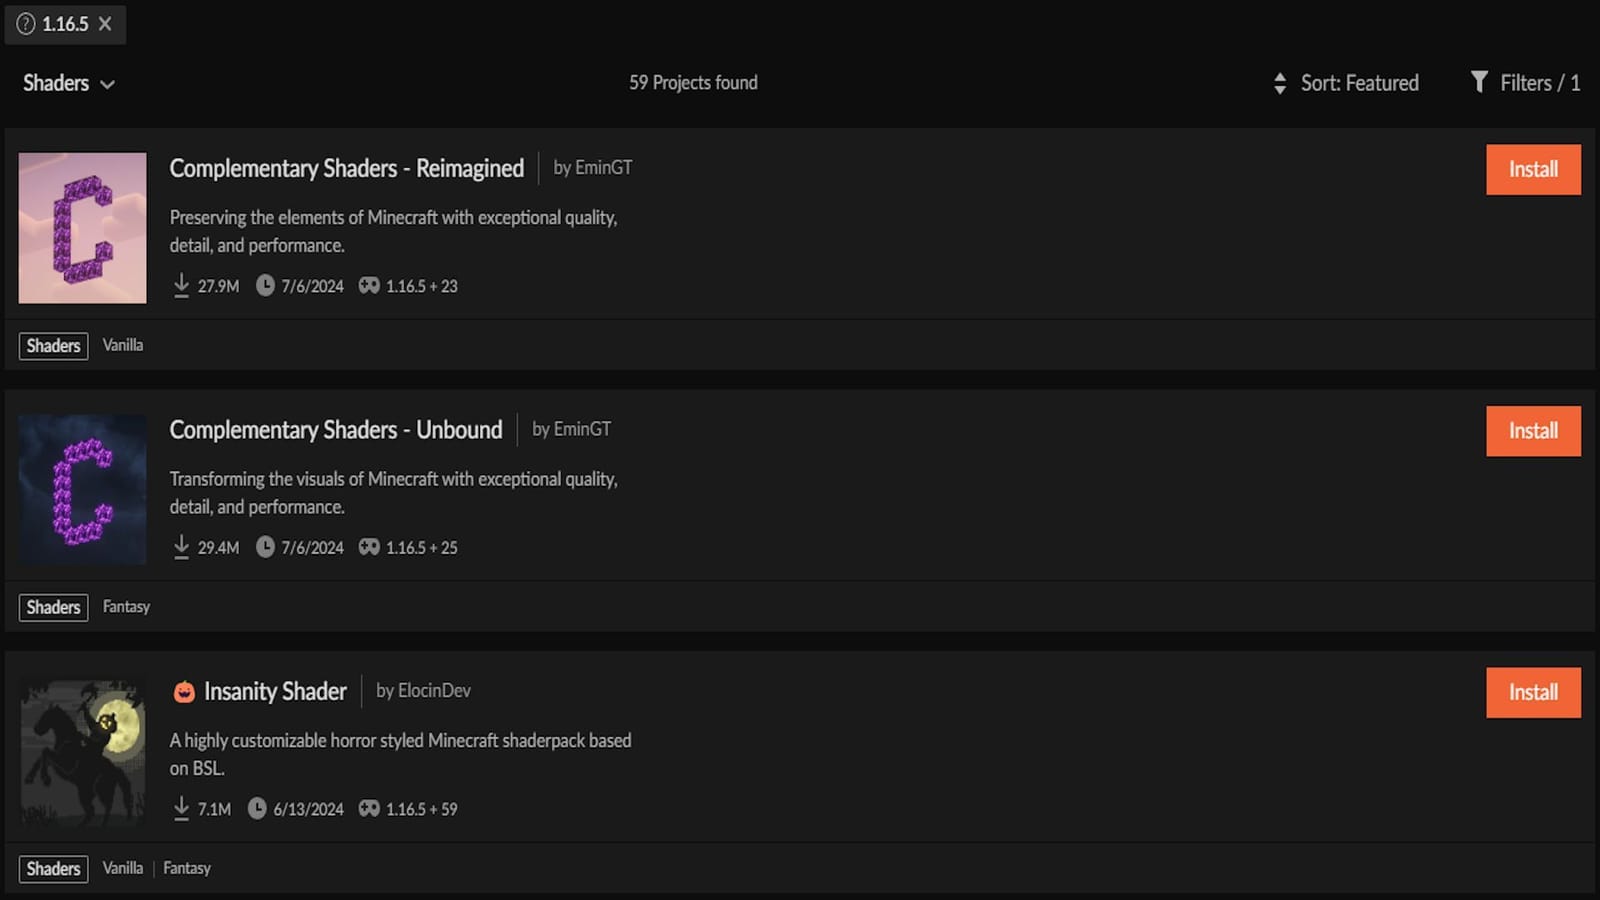
Task: Install Complementary Shaders - Reimagined
Action: pyautogui.click(x=1533, y=169)
